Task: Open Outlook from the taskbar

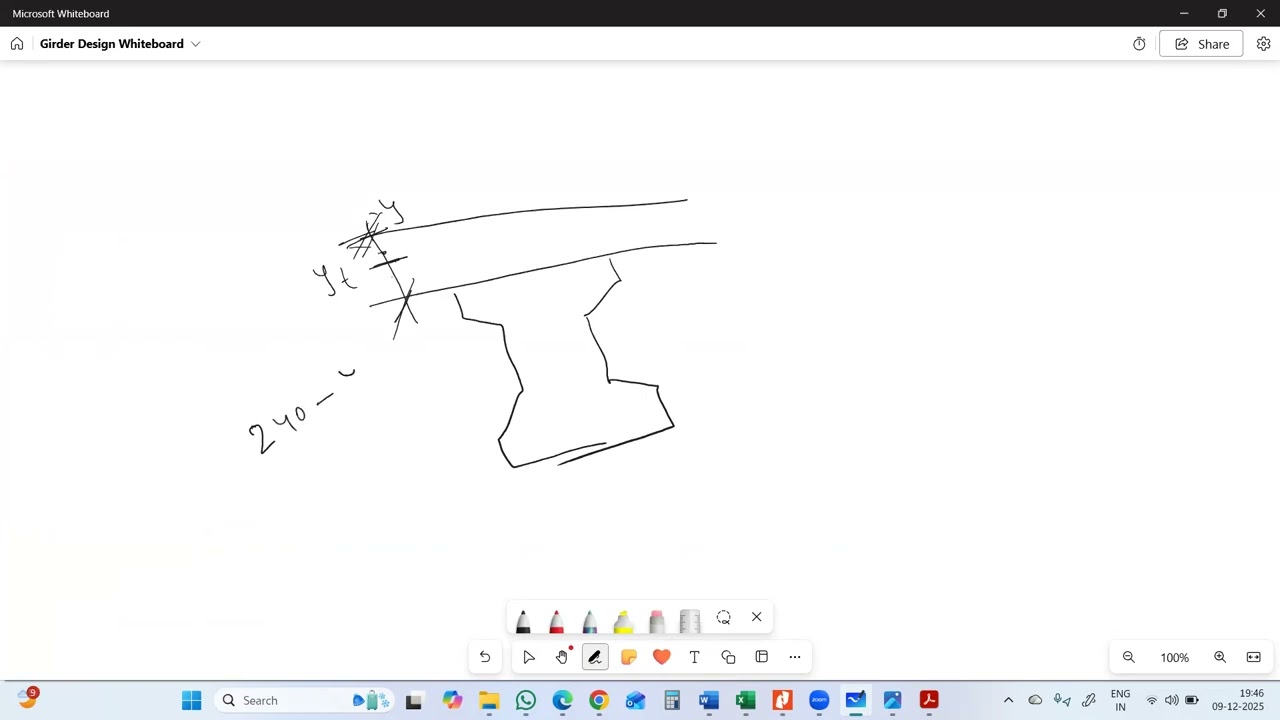Action: point(635,700)
